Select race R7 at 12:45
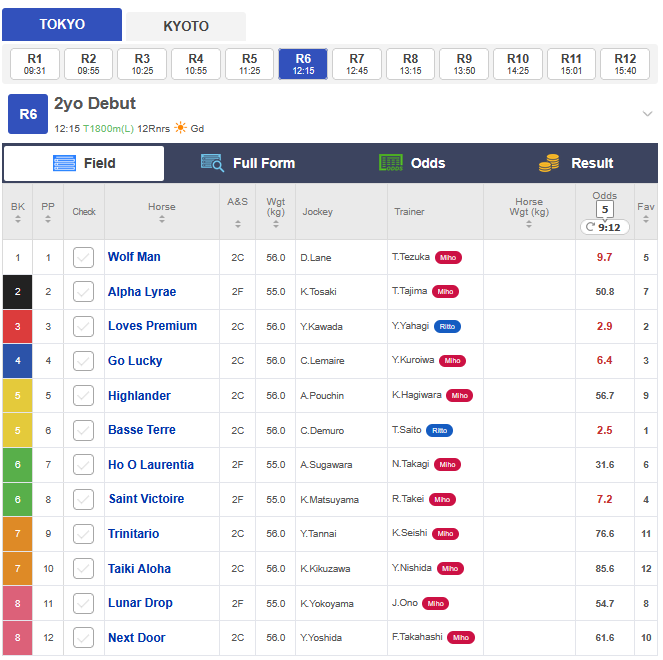 [357, 64]
